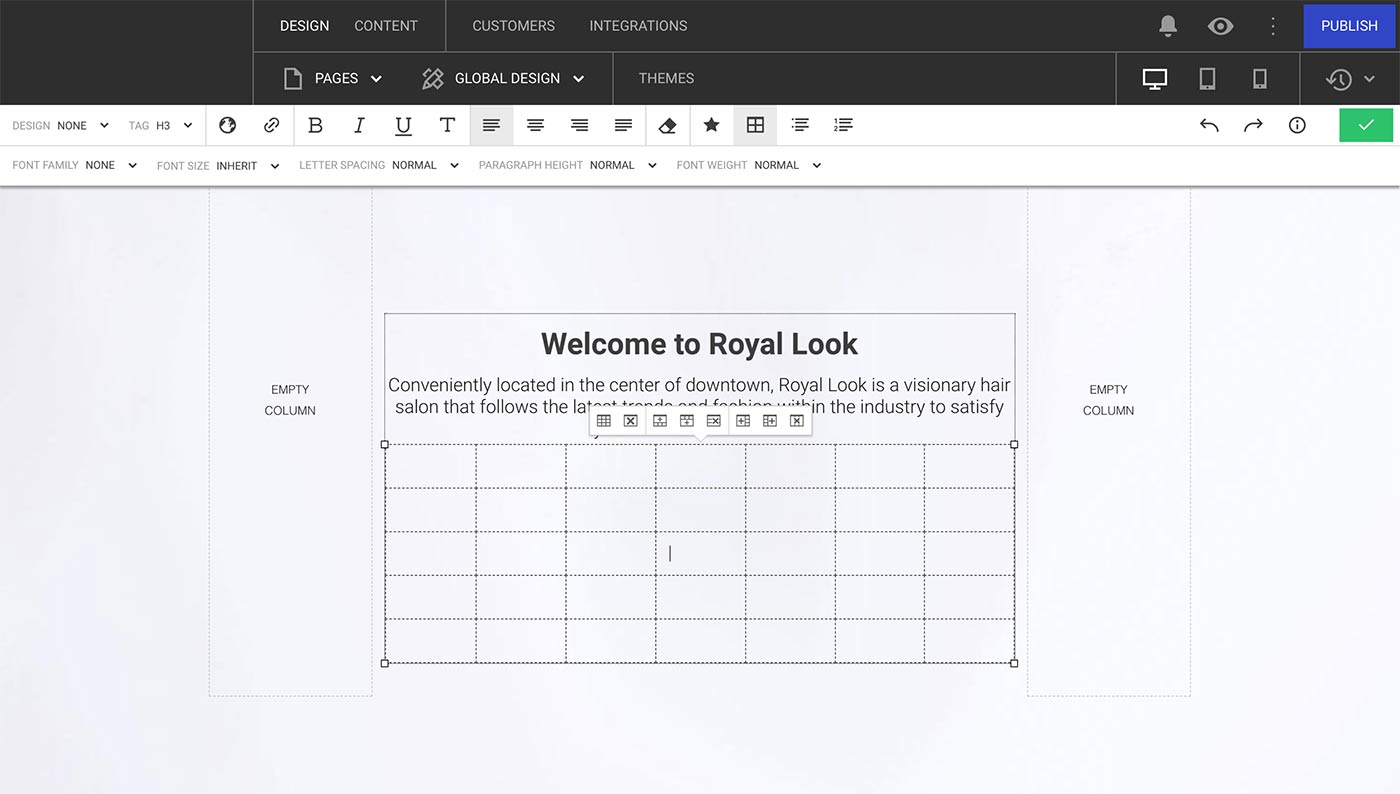Justify text alignment

623,125
